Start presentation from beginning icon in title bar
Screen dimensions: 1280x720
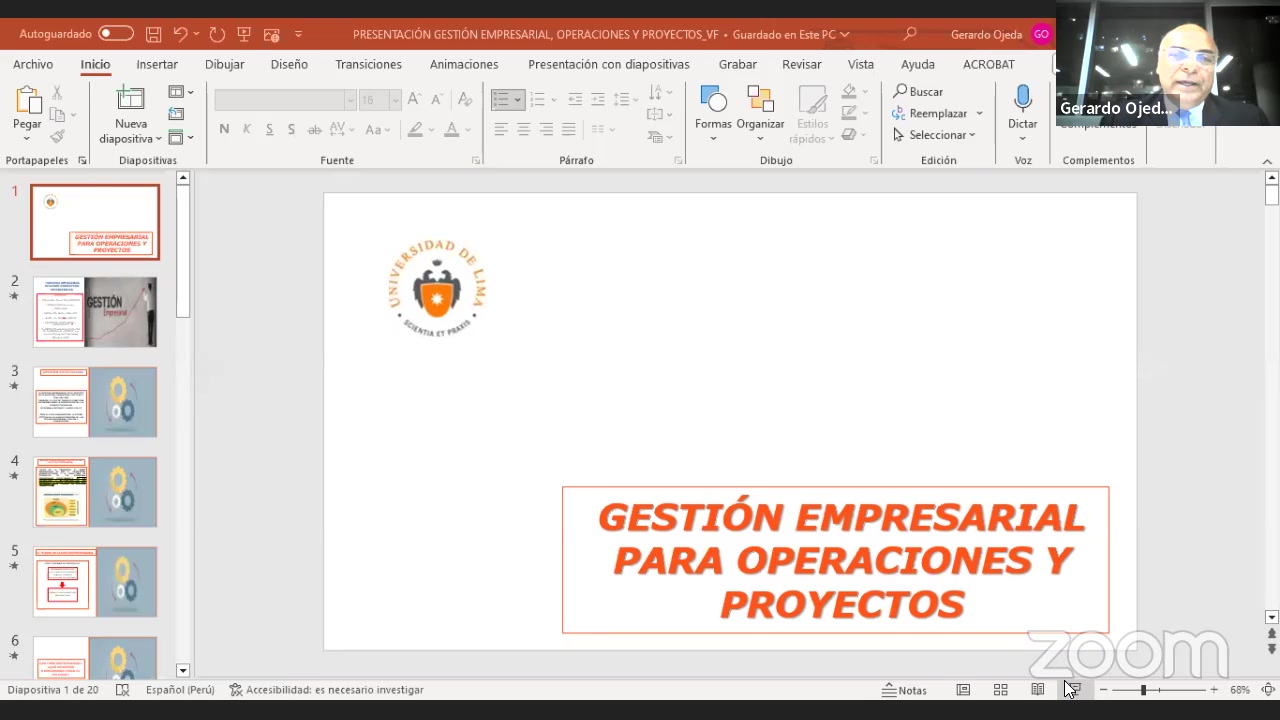pyautogui.click(x=244, y=34)
